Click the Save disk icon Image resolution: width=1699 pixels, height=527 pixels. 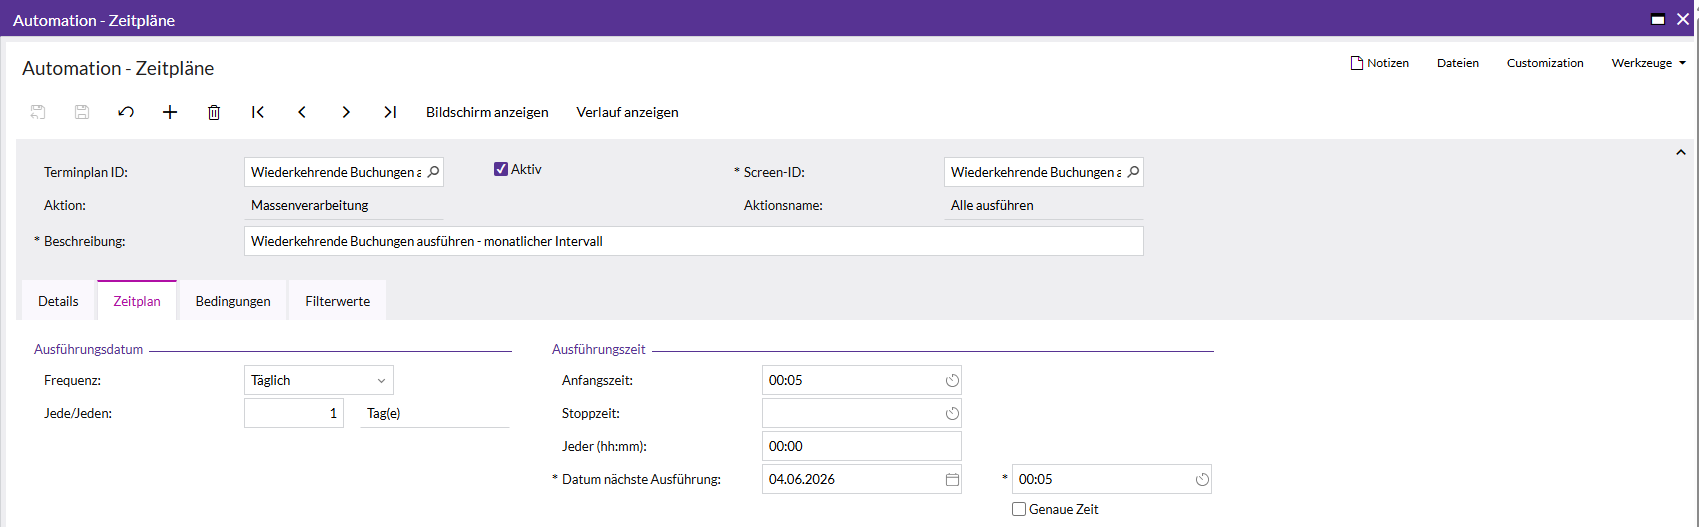tap(82, 112)
